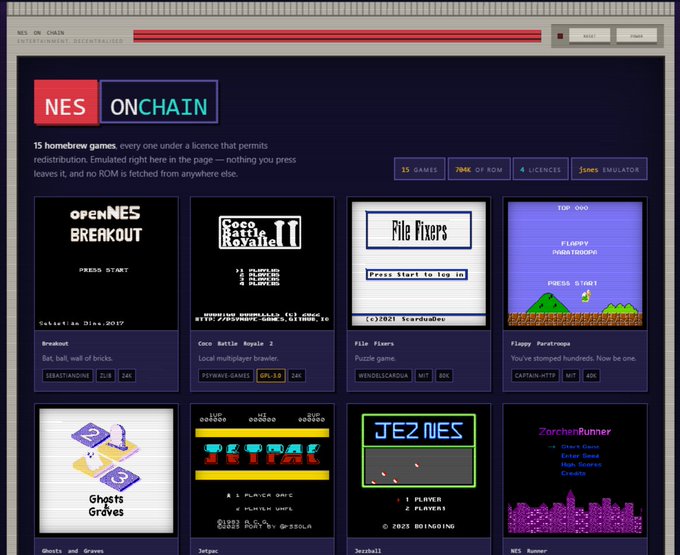
Task: Click the 'Breakout' card title
Action: point(55,343)
